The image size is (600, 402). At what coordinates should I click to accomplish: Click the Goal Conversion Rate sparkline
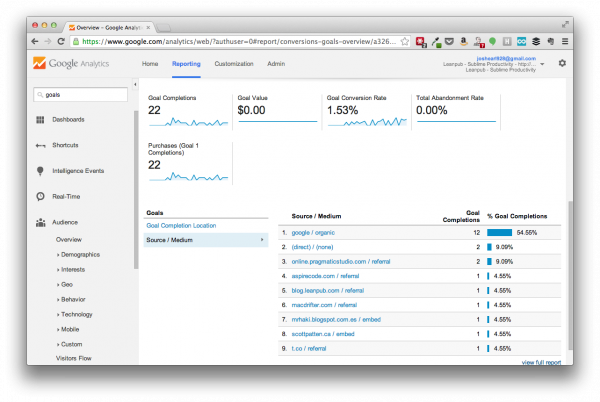(x=367, y=122)
